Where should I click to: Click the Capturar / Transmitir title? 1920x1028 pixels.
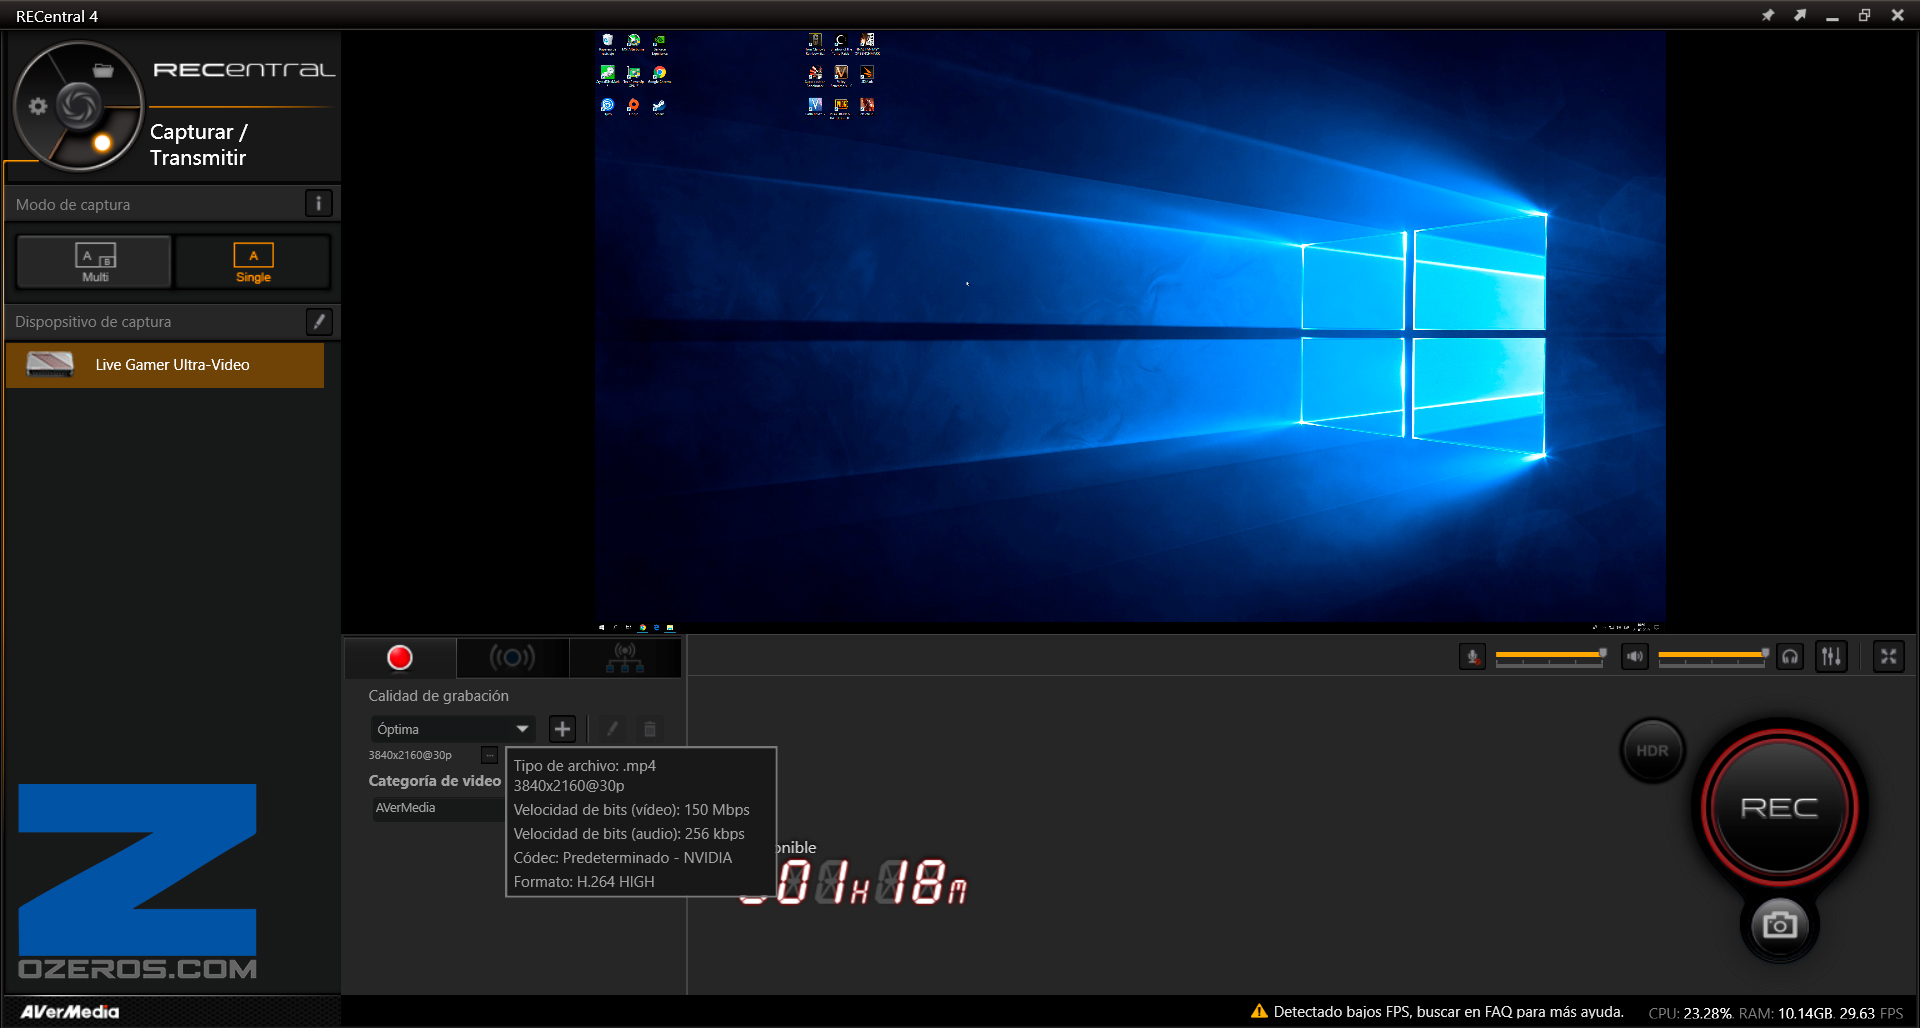click(x=199, y=145)
